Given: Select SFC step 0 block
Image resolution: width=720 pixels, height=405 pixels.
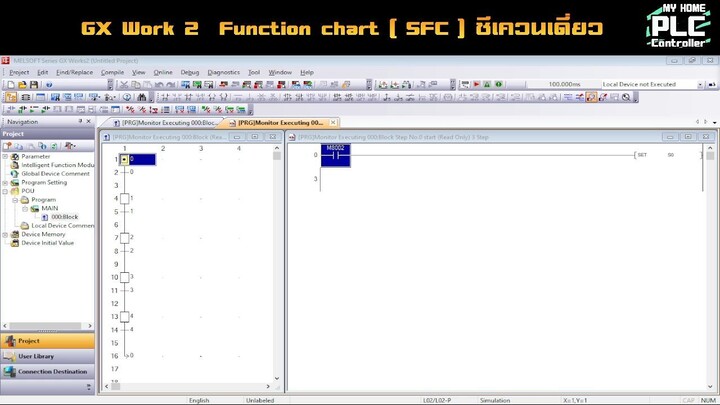Looking at the screenshot, I should click(x=137, y=159).
